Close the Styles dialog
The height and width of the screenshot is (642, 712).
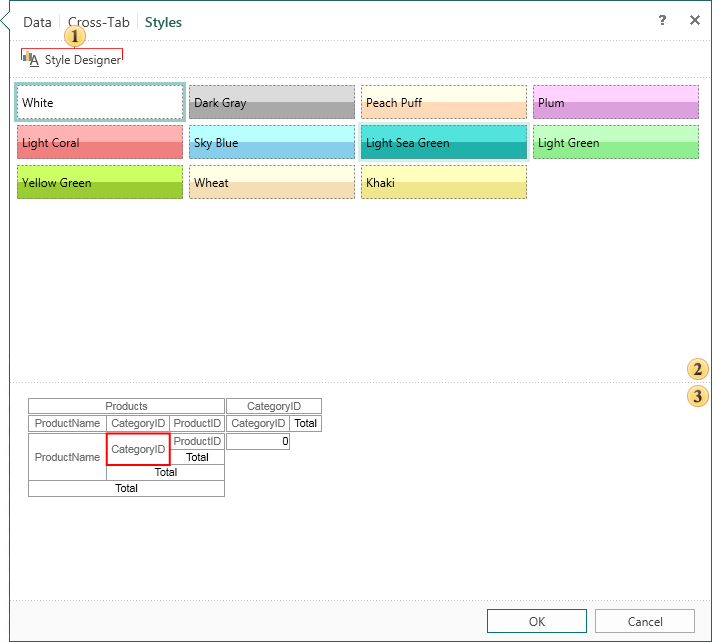(x=695, y=21)
